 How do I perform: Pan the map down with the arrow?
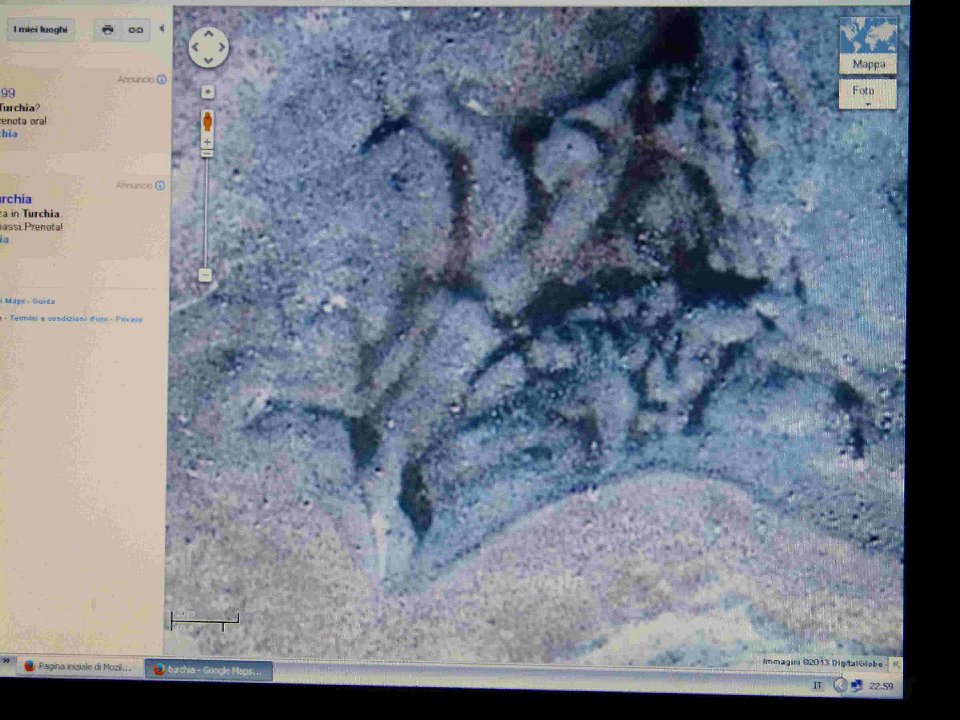[x=208, y=59]
